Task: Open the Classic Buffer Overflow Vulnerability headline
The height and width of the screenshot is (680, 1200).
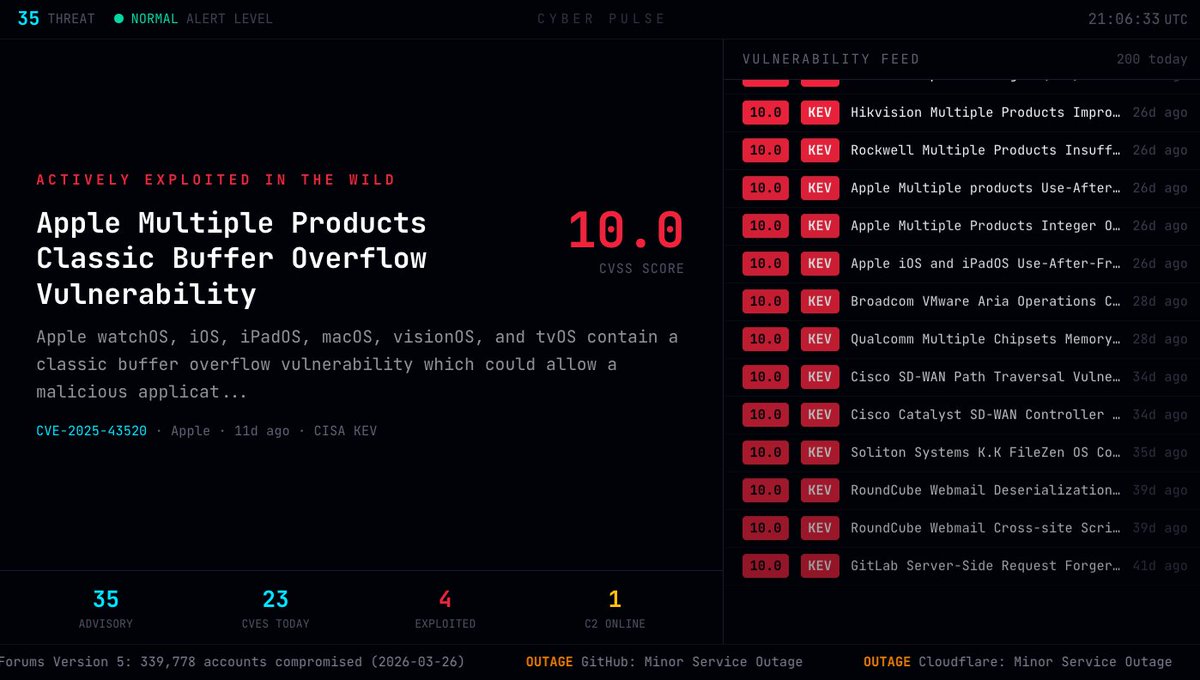Action: click(x=232, y=258)
